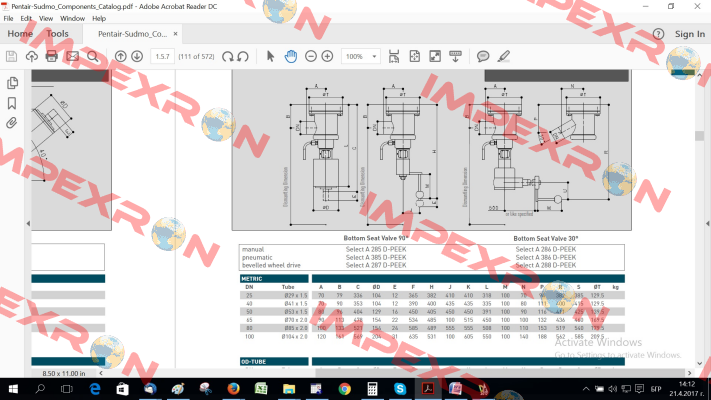
Task: Switch to the Home tab
Action: (20, 34)
